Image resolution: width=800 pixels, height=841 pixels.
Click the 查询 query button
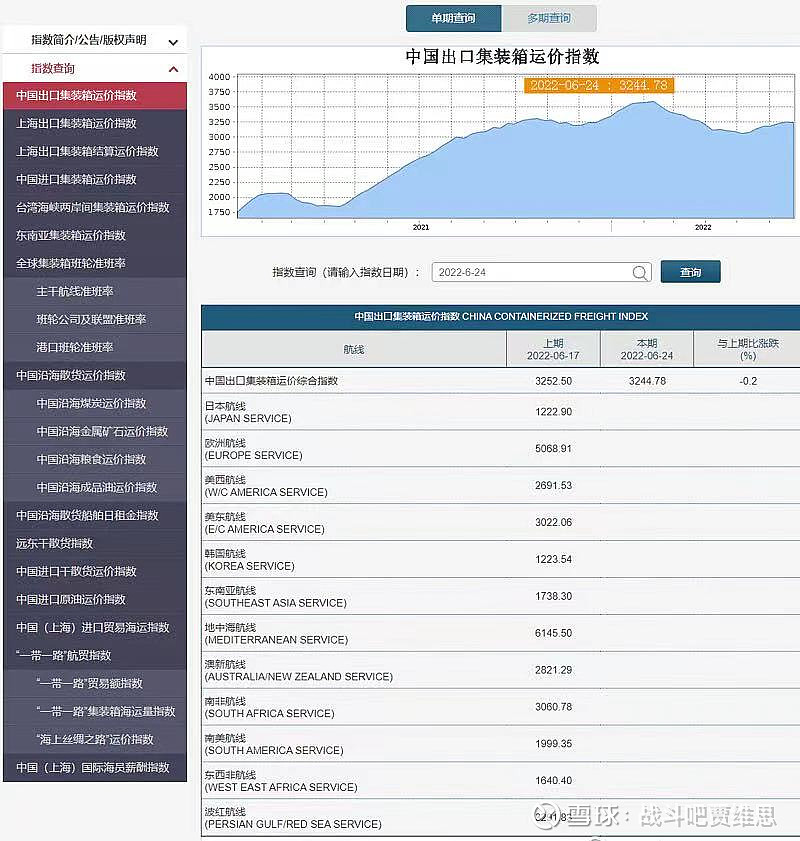point(690,271)
